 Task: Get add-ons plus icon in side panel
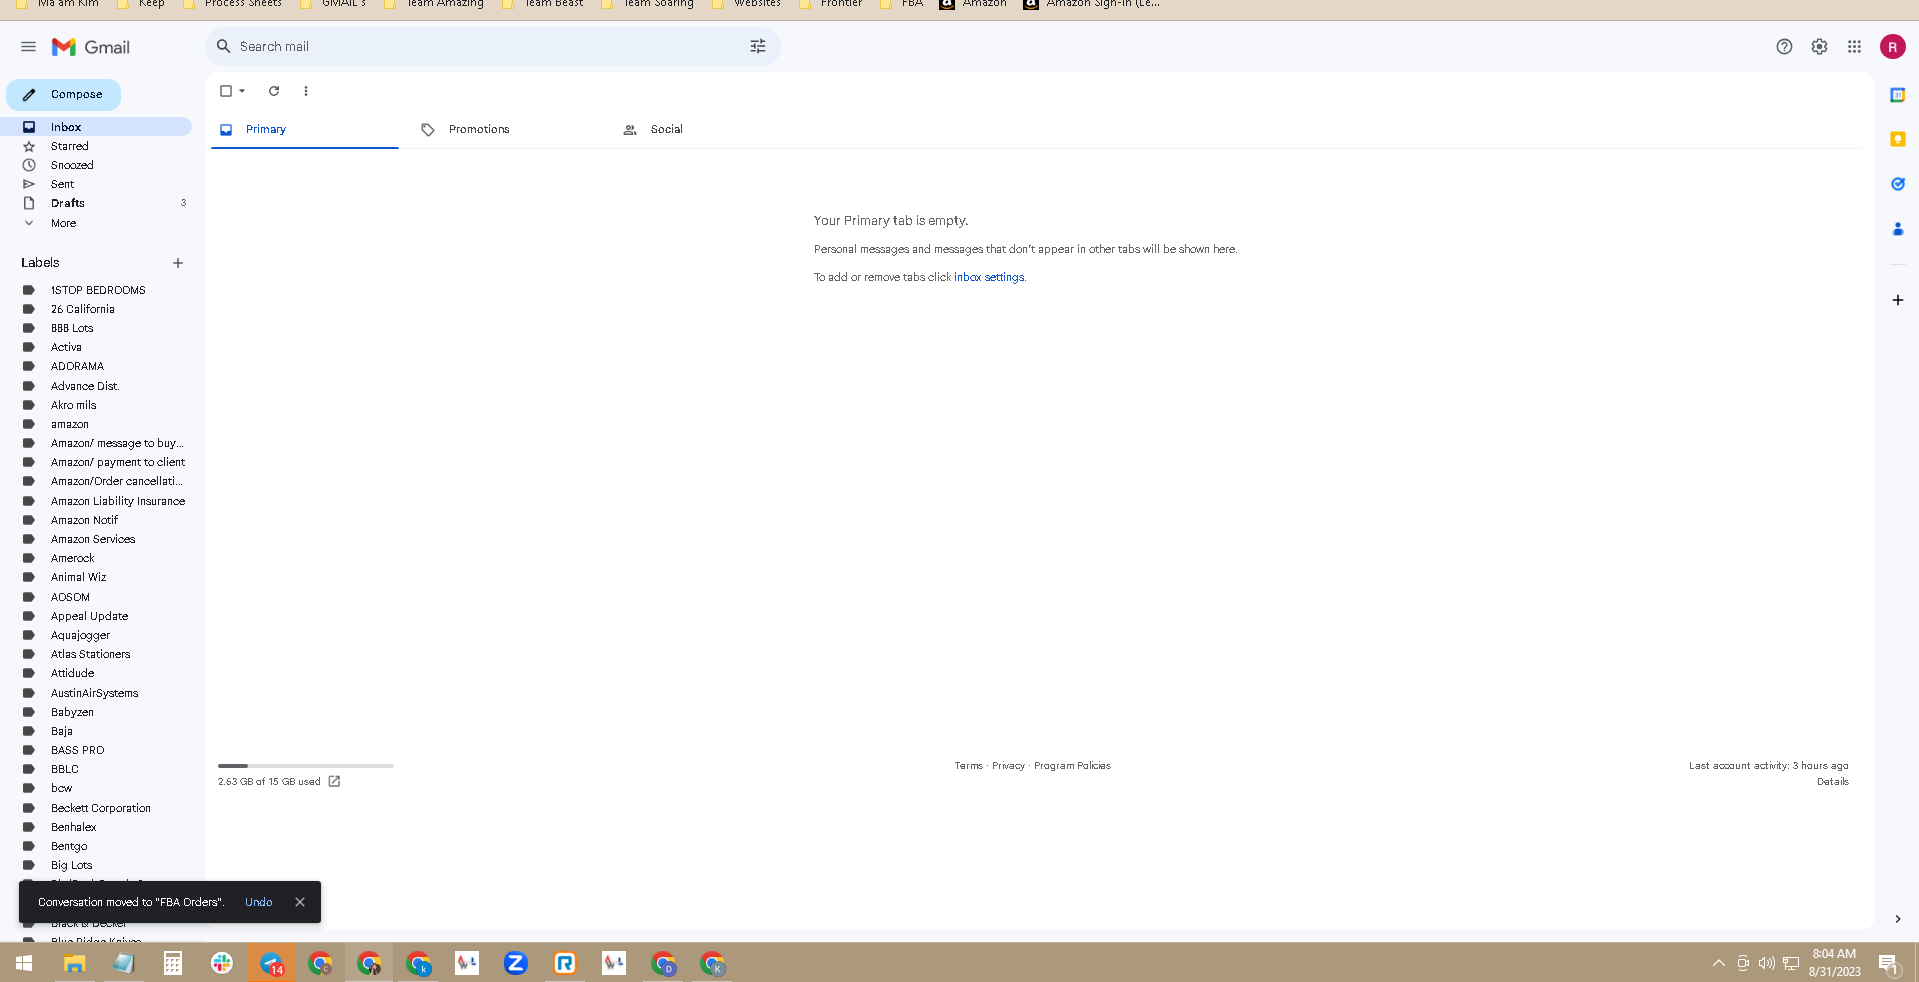click(1897, 300)
